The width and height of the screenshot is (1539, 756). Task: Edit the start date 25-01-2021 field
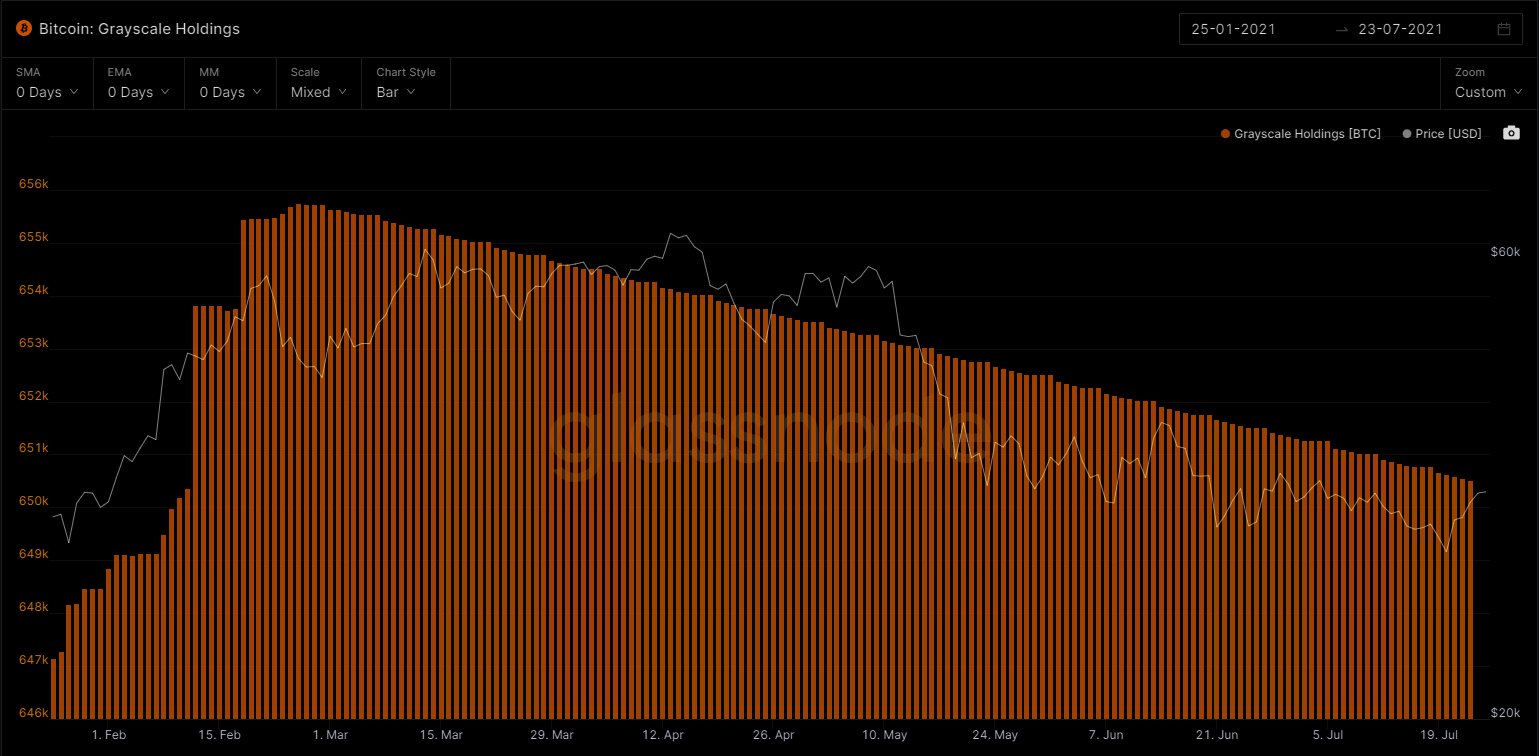[1233, 29]
